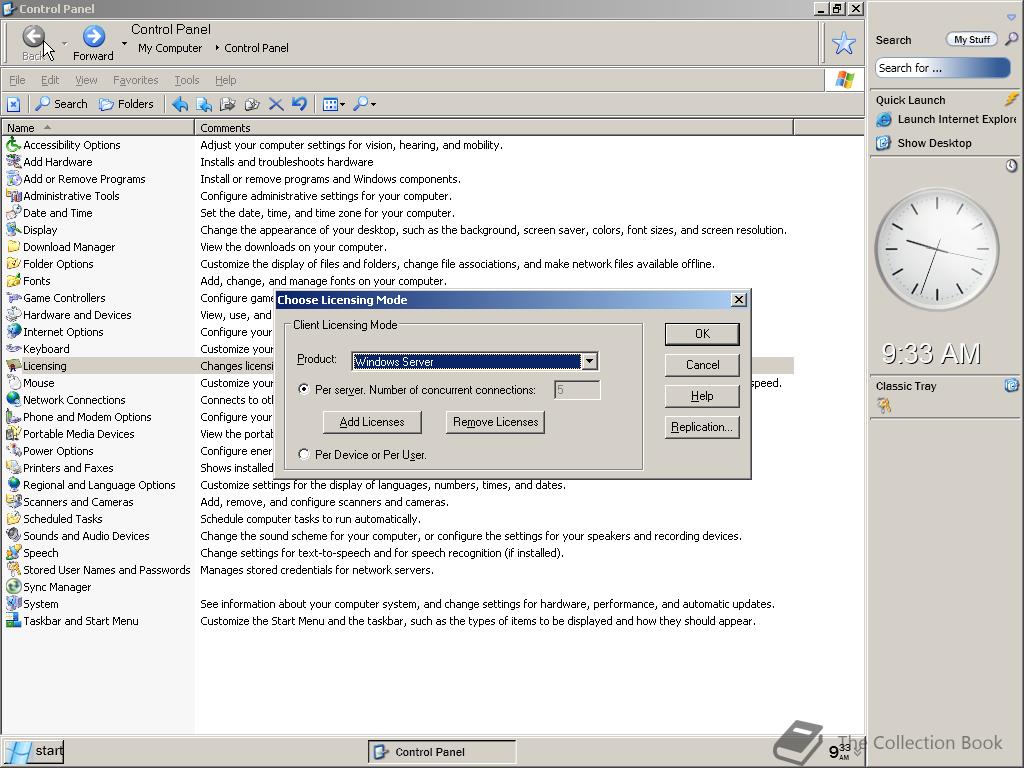The height and width of the screenshot is (768, 1024).
Task: Open the File menu
Action: (x=17, y=80)
